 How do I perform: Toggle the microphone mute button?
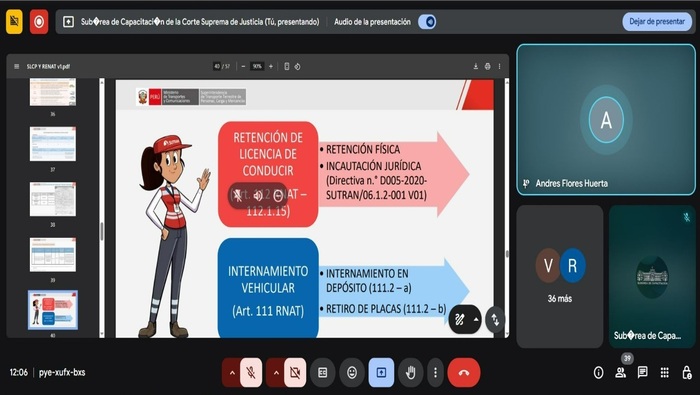tap(251, 372)
